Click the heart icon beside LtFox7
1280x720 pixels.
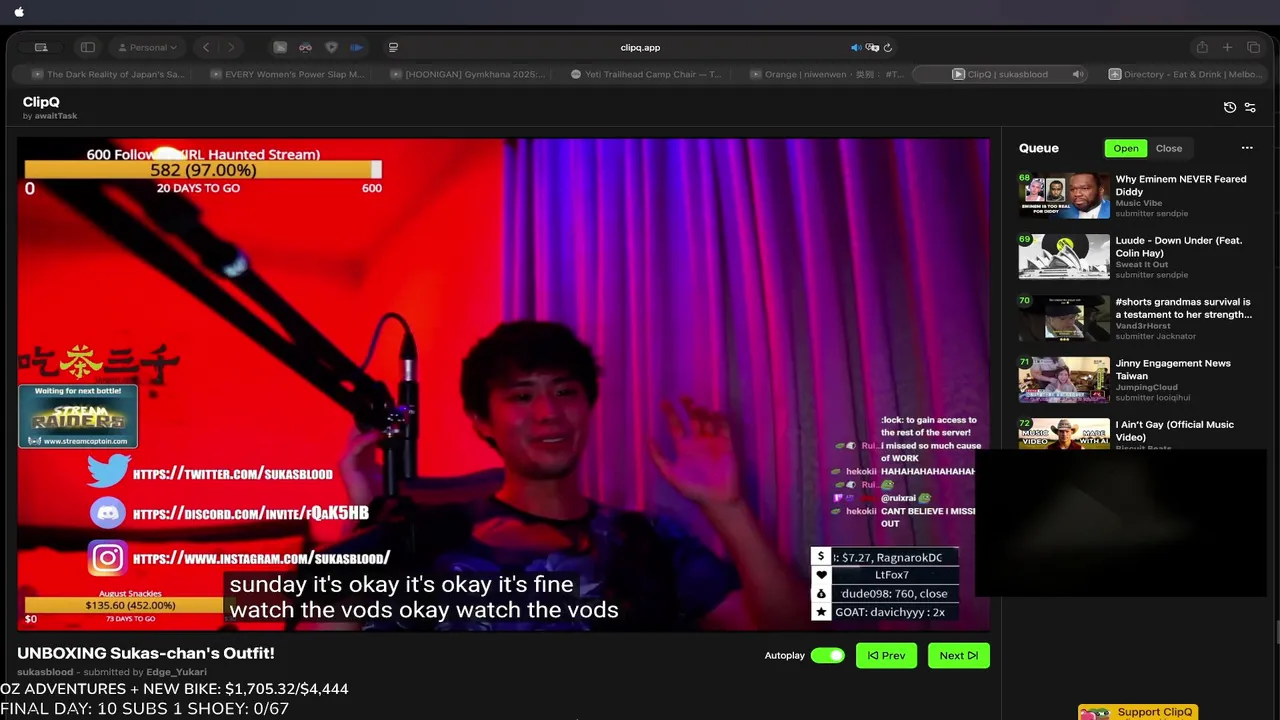pyautogui.click(x=821, y=575)
